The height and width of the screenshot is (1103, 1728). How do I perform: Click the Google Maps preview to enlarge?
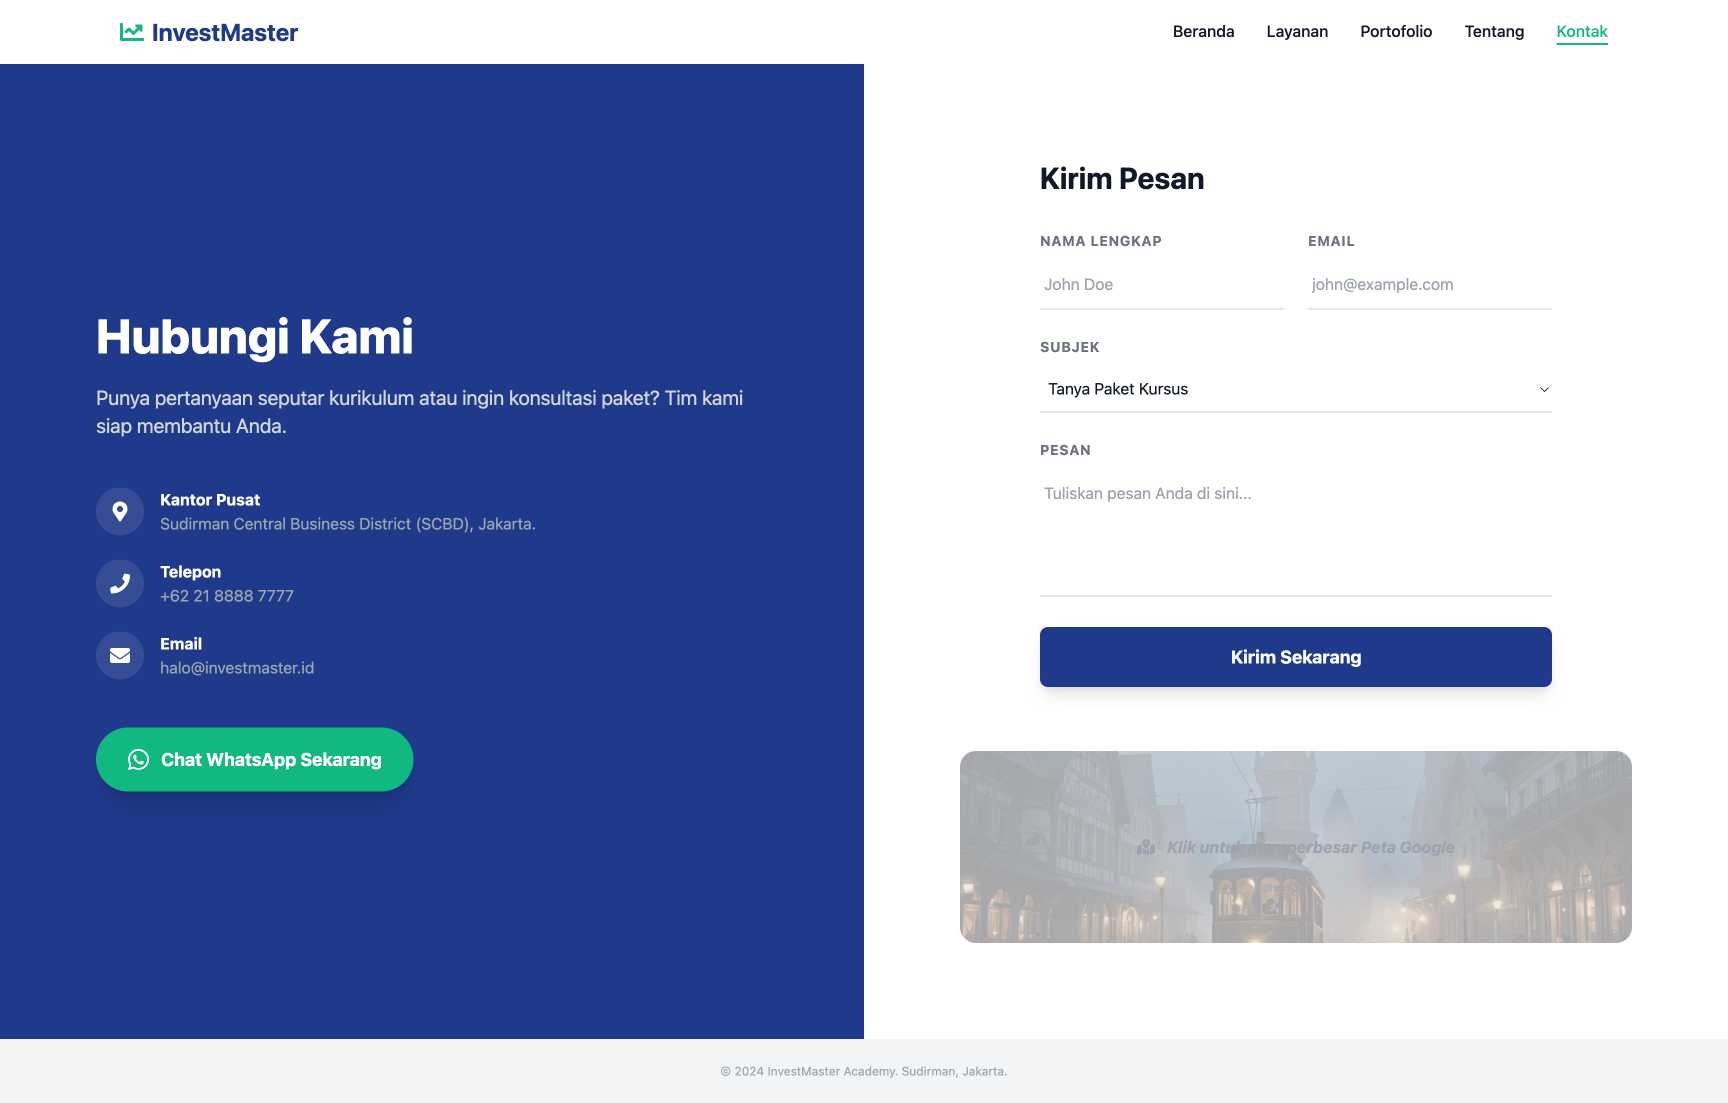(x=1295, y=846)
